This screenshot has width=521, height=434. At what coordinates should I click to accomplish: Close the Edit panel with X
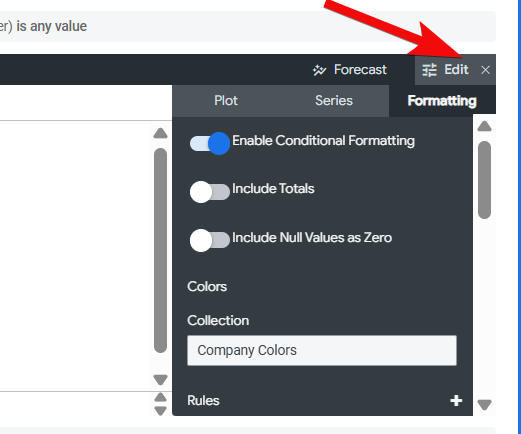(485, 70)
